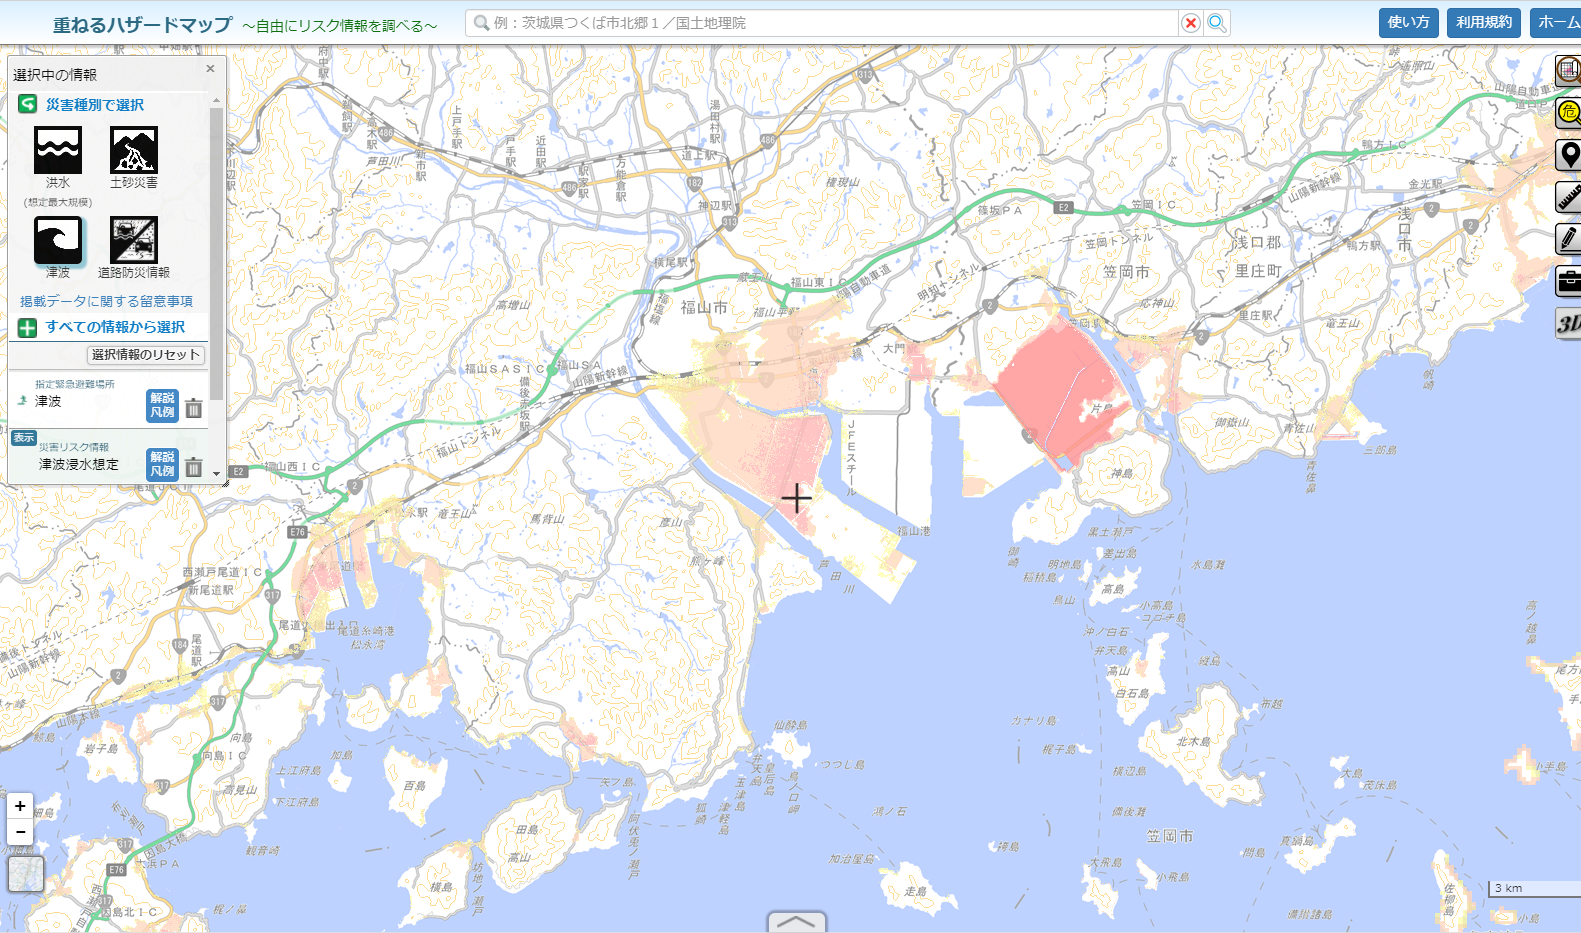Open 掲載データに関する留意事項 link

(106, 301)
